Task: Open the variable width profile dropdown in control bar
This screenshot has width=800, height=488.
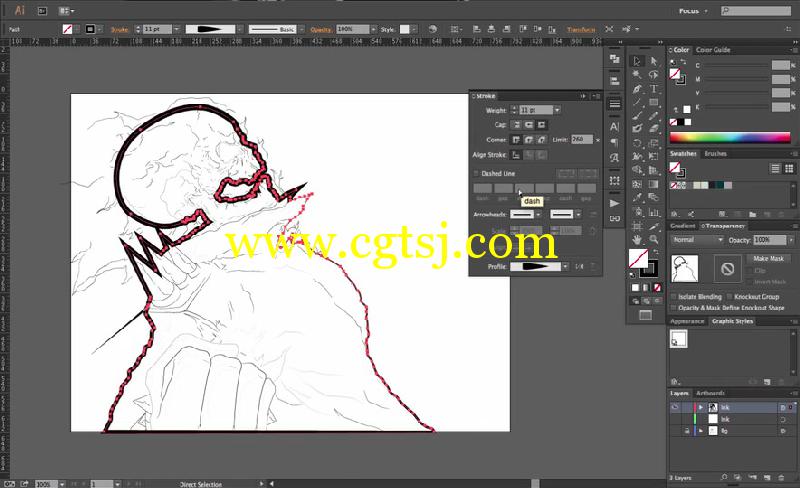Action: [240, 29]
